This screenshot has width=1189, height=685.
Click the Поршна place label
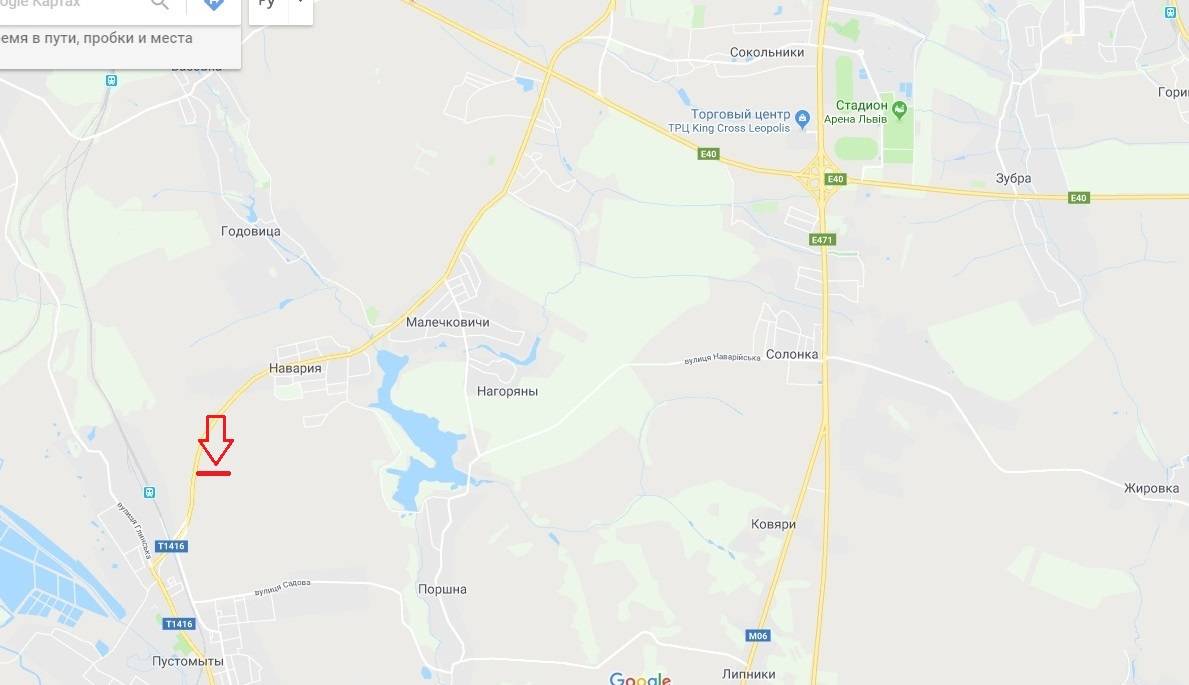pyautogui.click(x=442, y=589)
